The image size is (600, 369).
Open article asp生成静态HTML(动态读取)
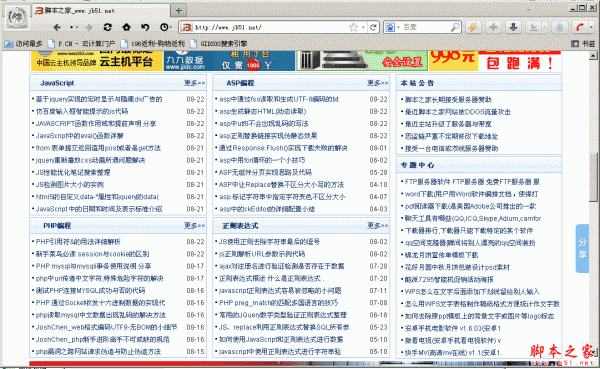262,111
